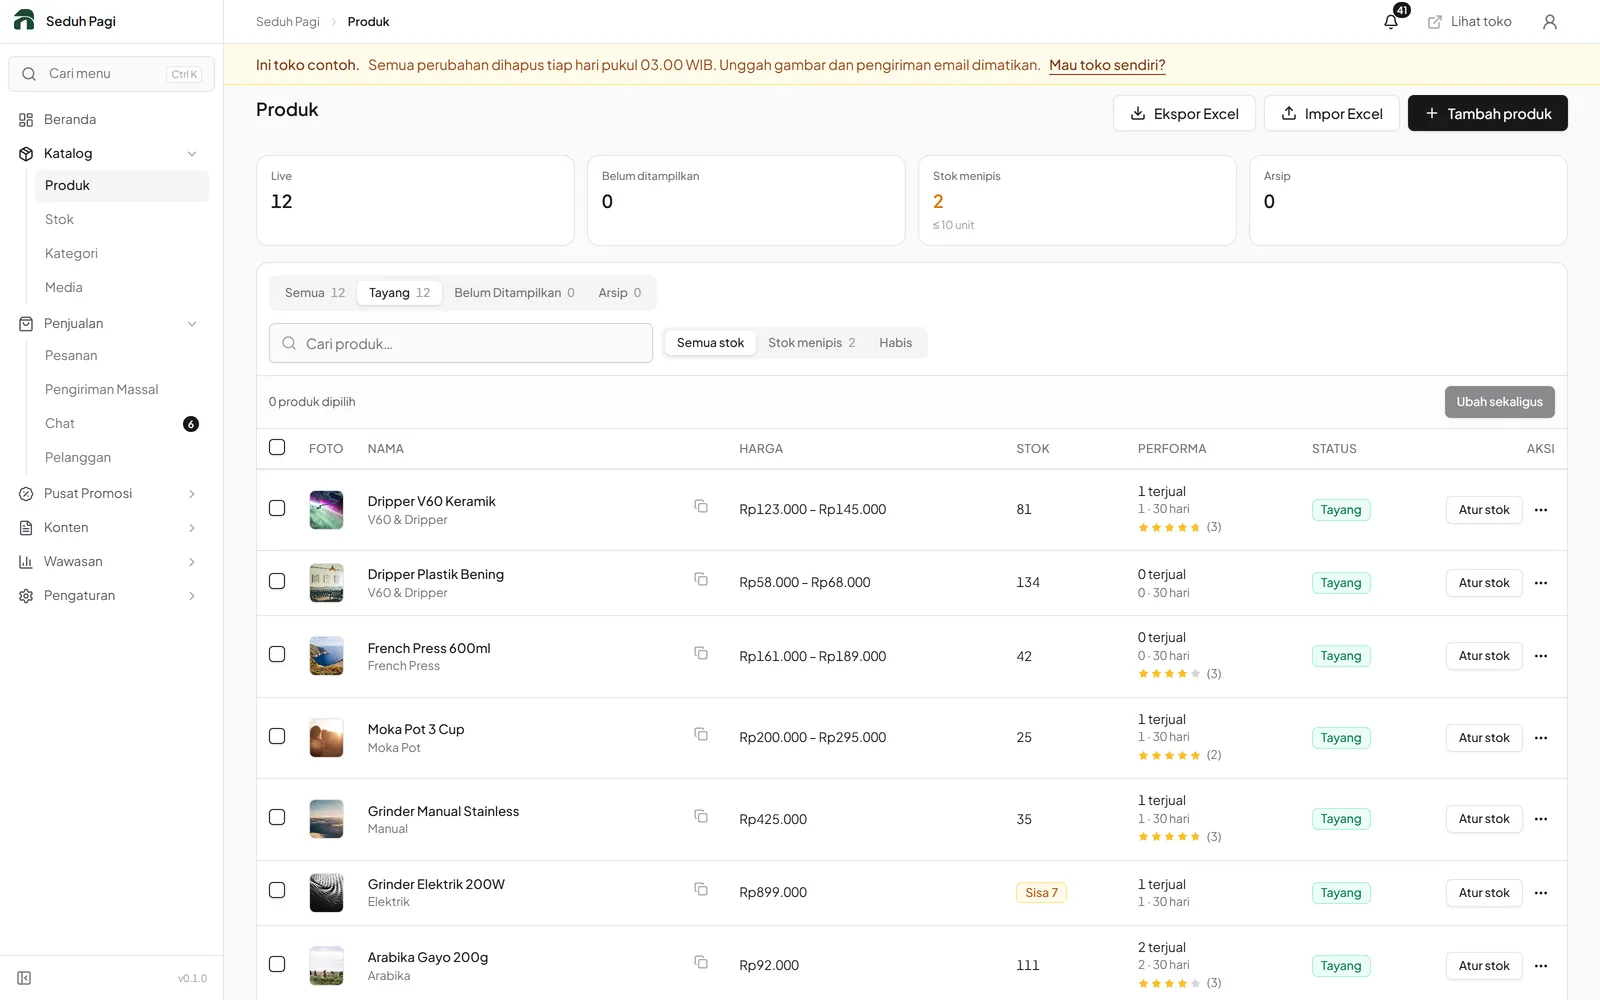Click the Arabika Gayo 200g product thumbnail
1600x1000 pixels.
pos(326,966)
